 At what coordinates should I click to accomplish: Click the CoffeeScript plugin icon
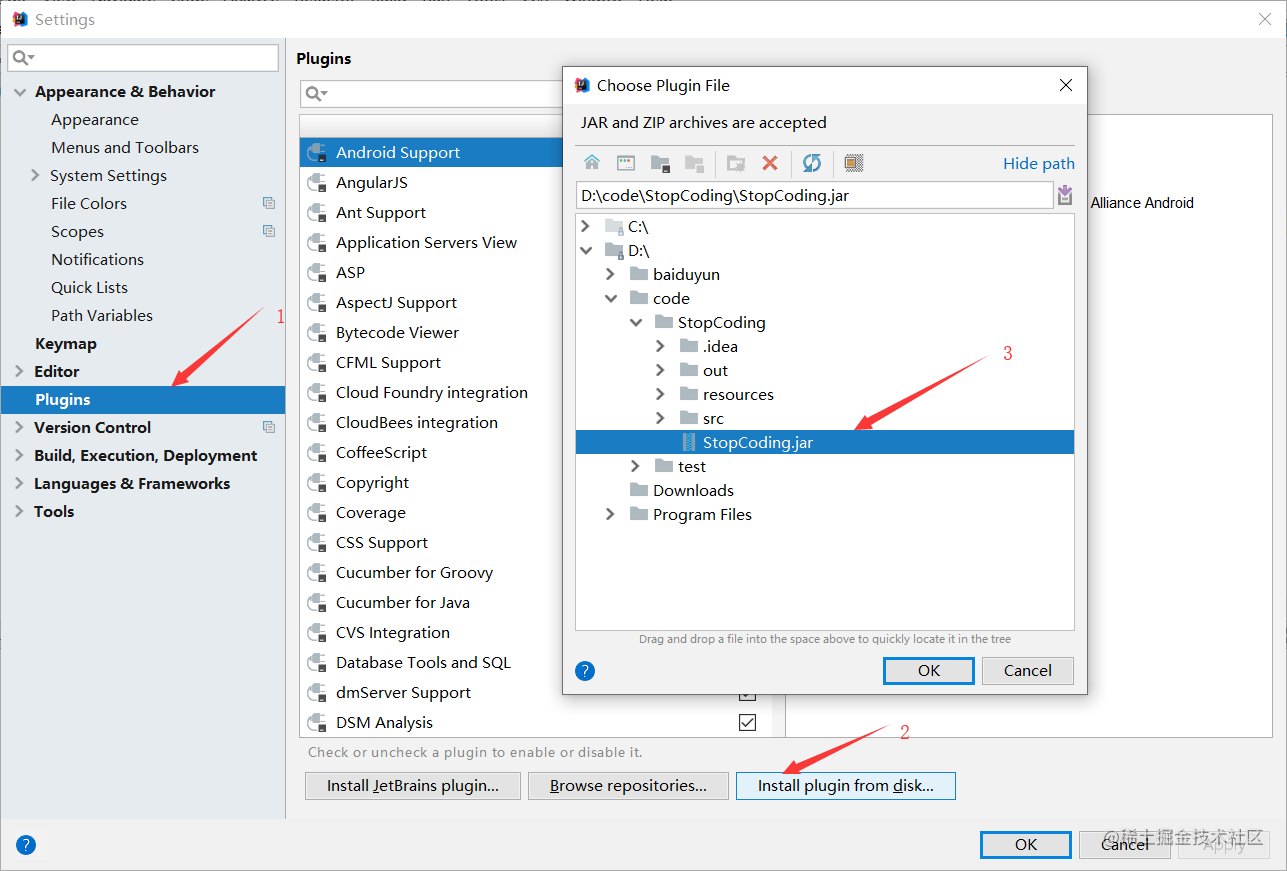coord(318,453)
